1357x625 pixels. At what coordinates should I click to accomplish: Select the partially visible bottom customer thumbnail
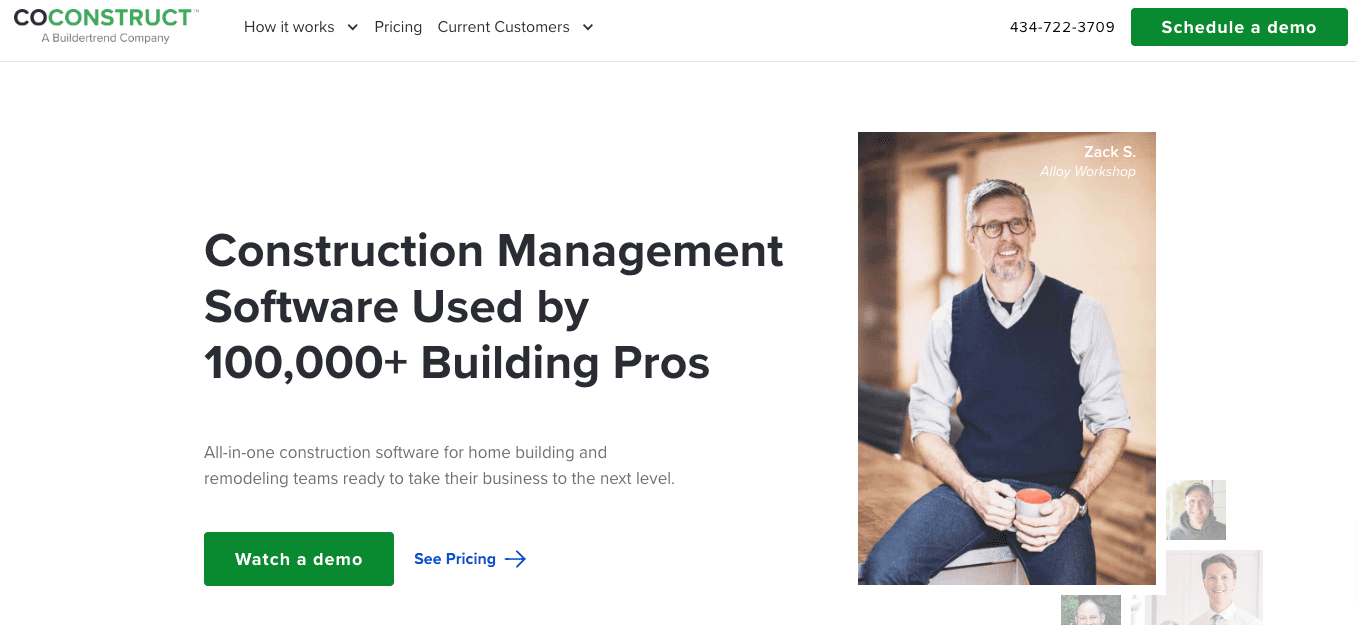pyautogui.click(x=1091, y=610)
